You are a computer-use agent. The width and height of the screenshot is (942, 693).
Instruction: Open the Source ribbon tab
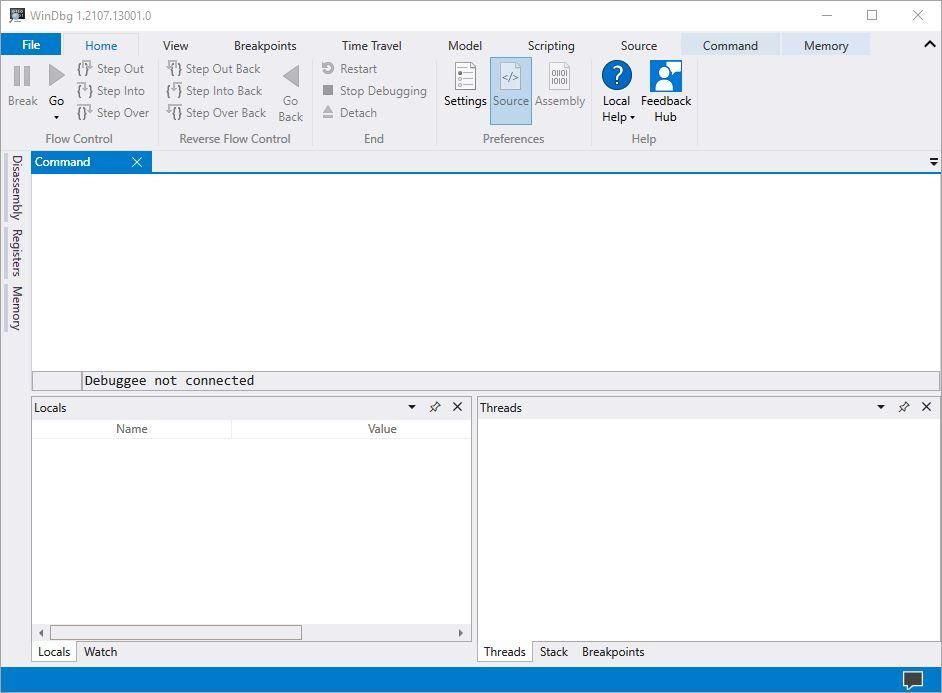(639, 46)
